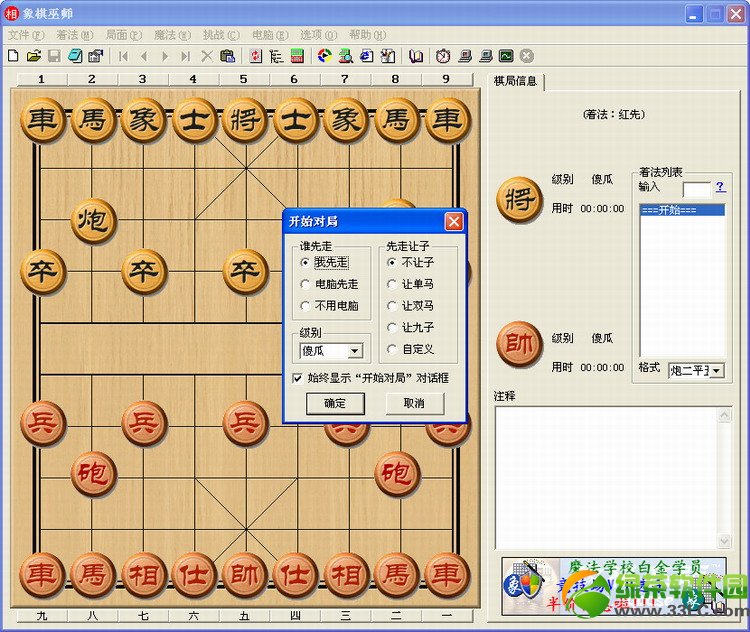This screenshot has height=632, width=750.
Task: Open the 格式 炮二平五 dropdown
Action: point(717,371)
